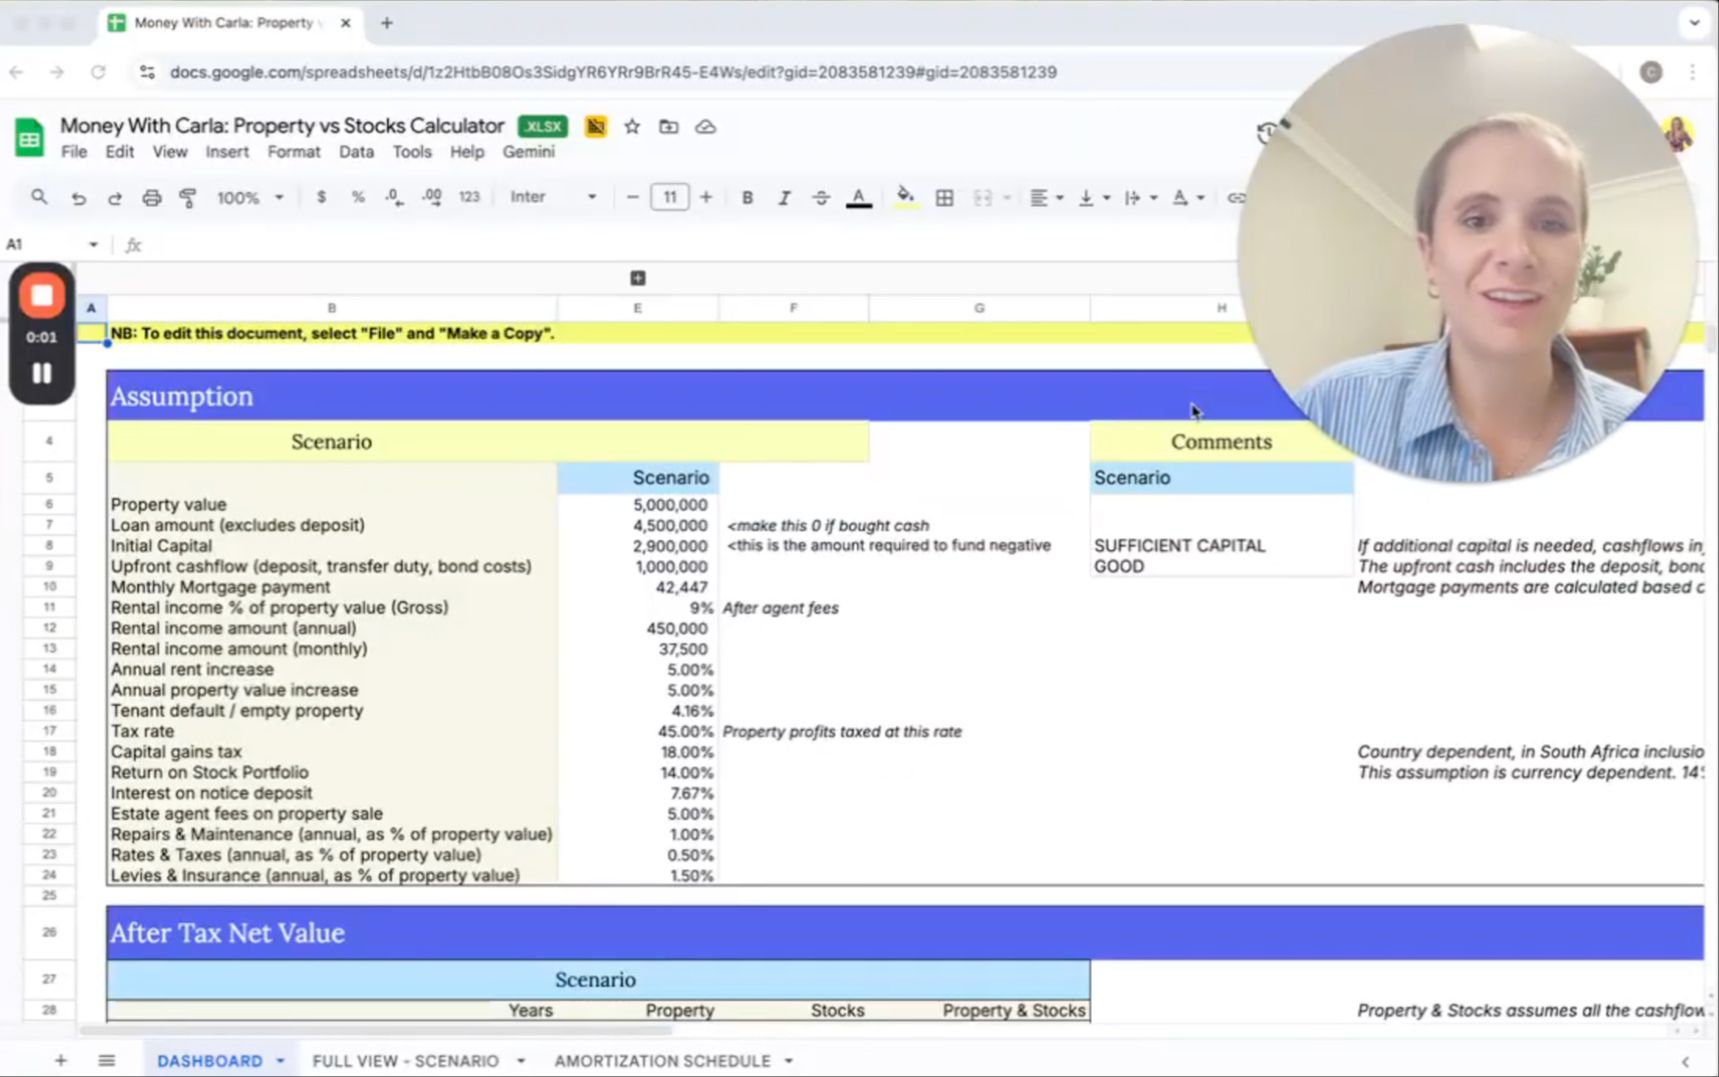Star the Property vs Stocks Calculator document

click(632, 127)
